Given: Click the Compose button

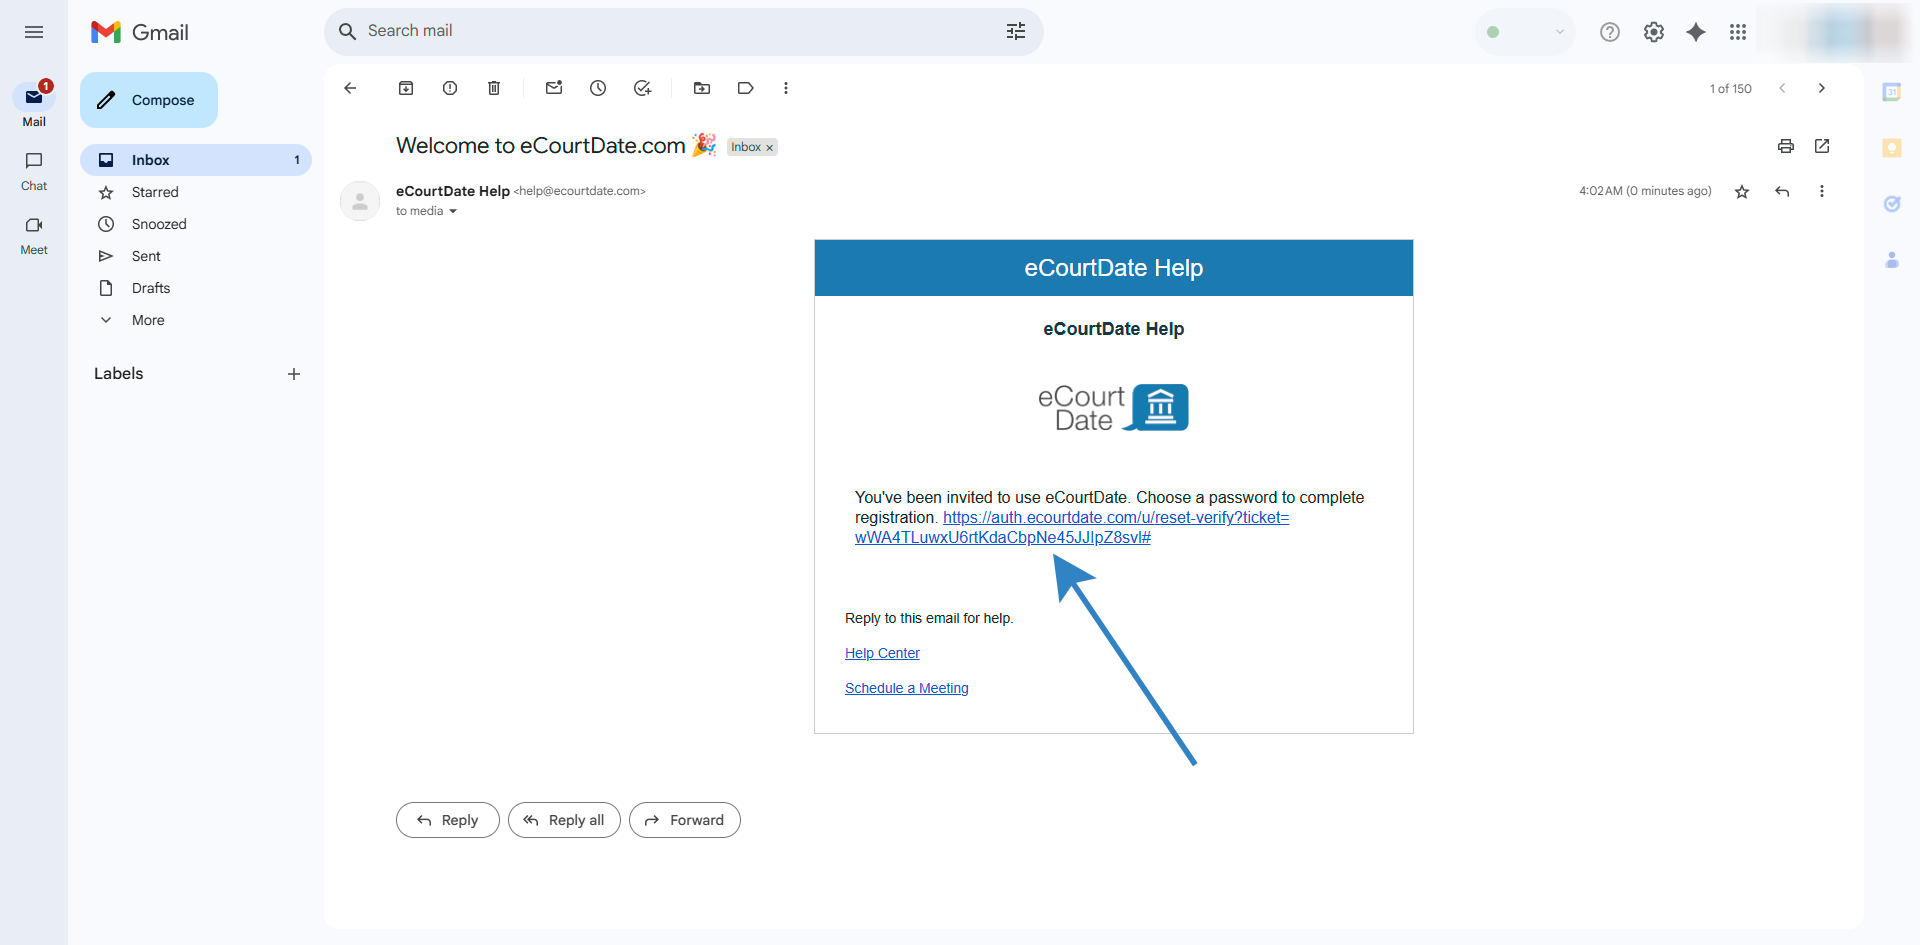Looking at the screenshot, I should pyautogui.click(x=149, y=100).
